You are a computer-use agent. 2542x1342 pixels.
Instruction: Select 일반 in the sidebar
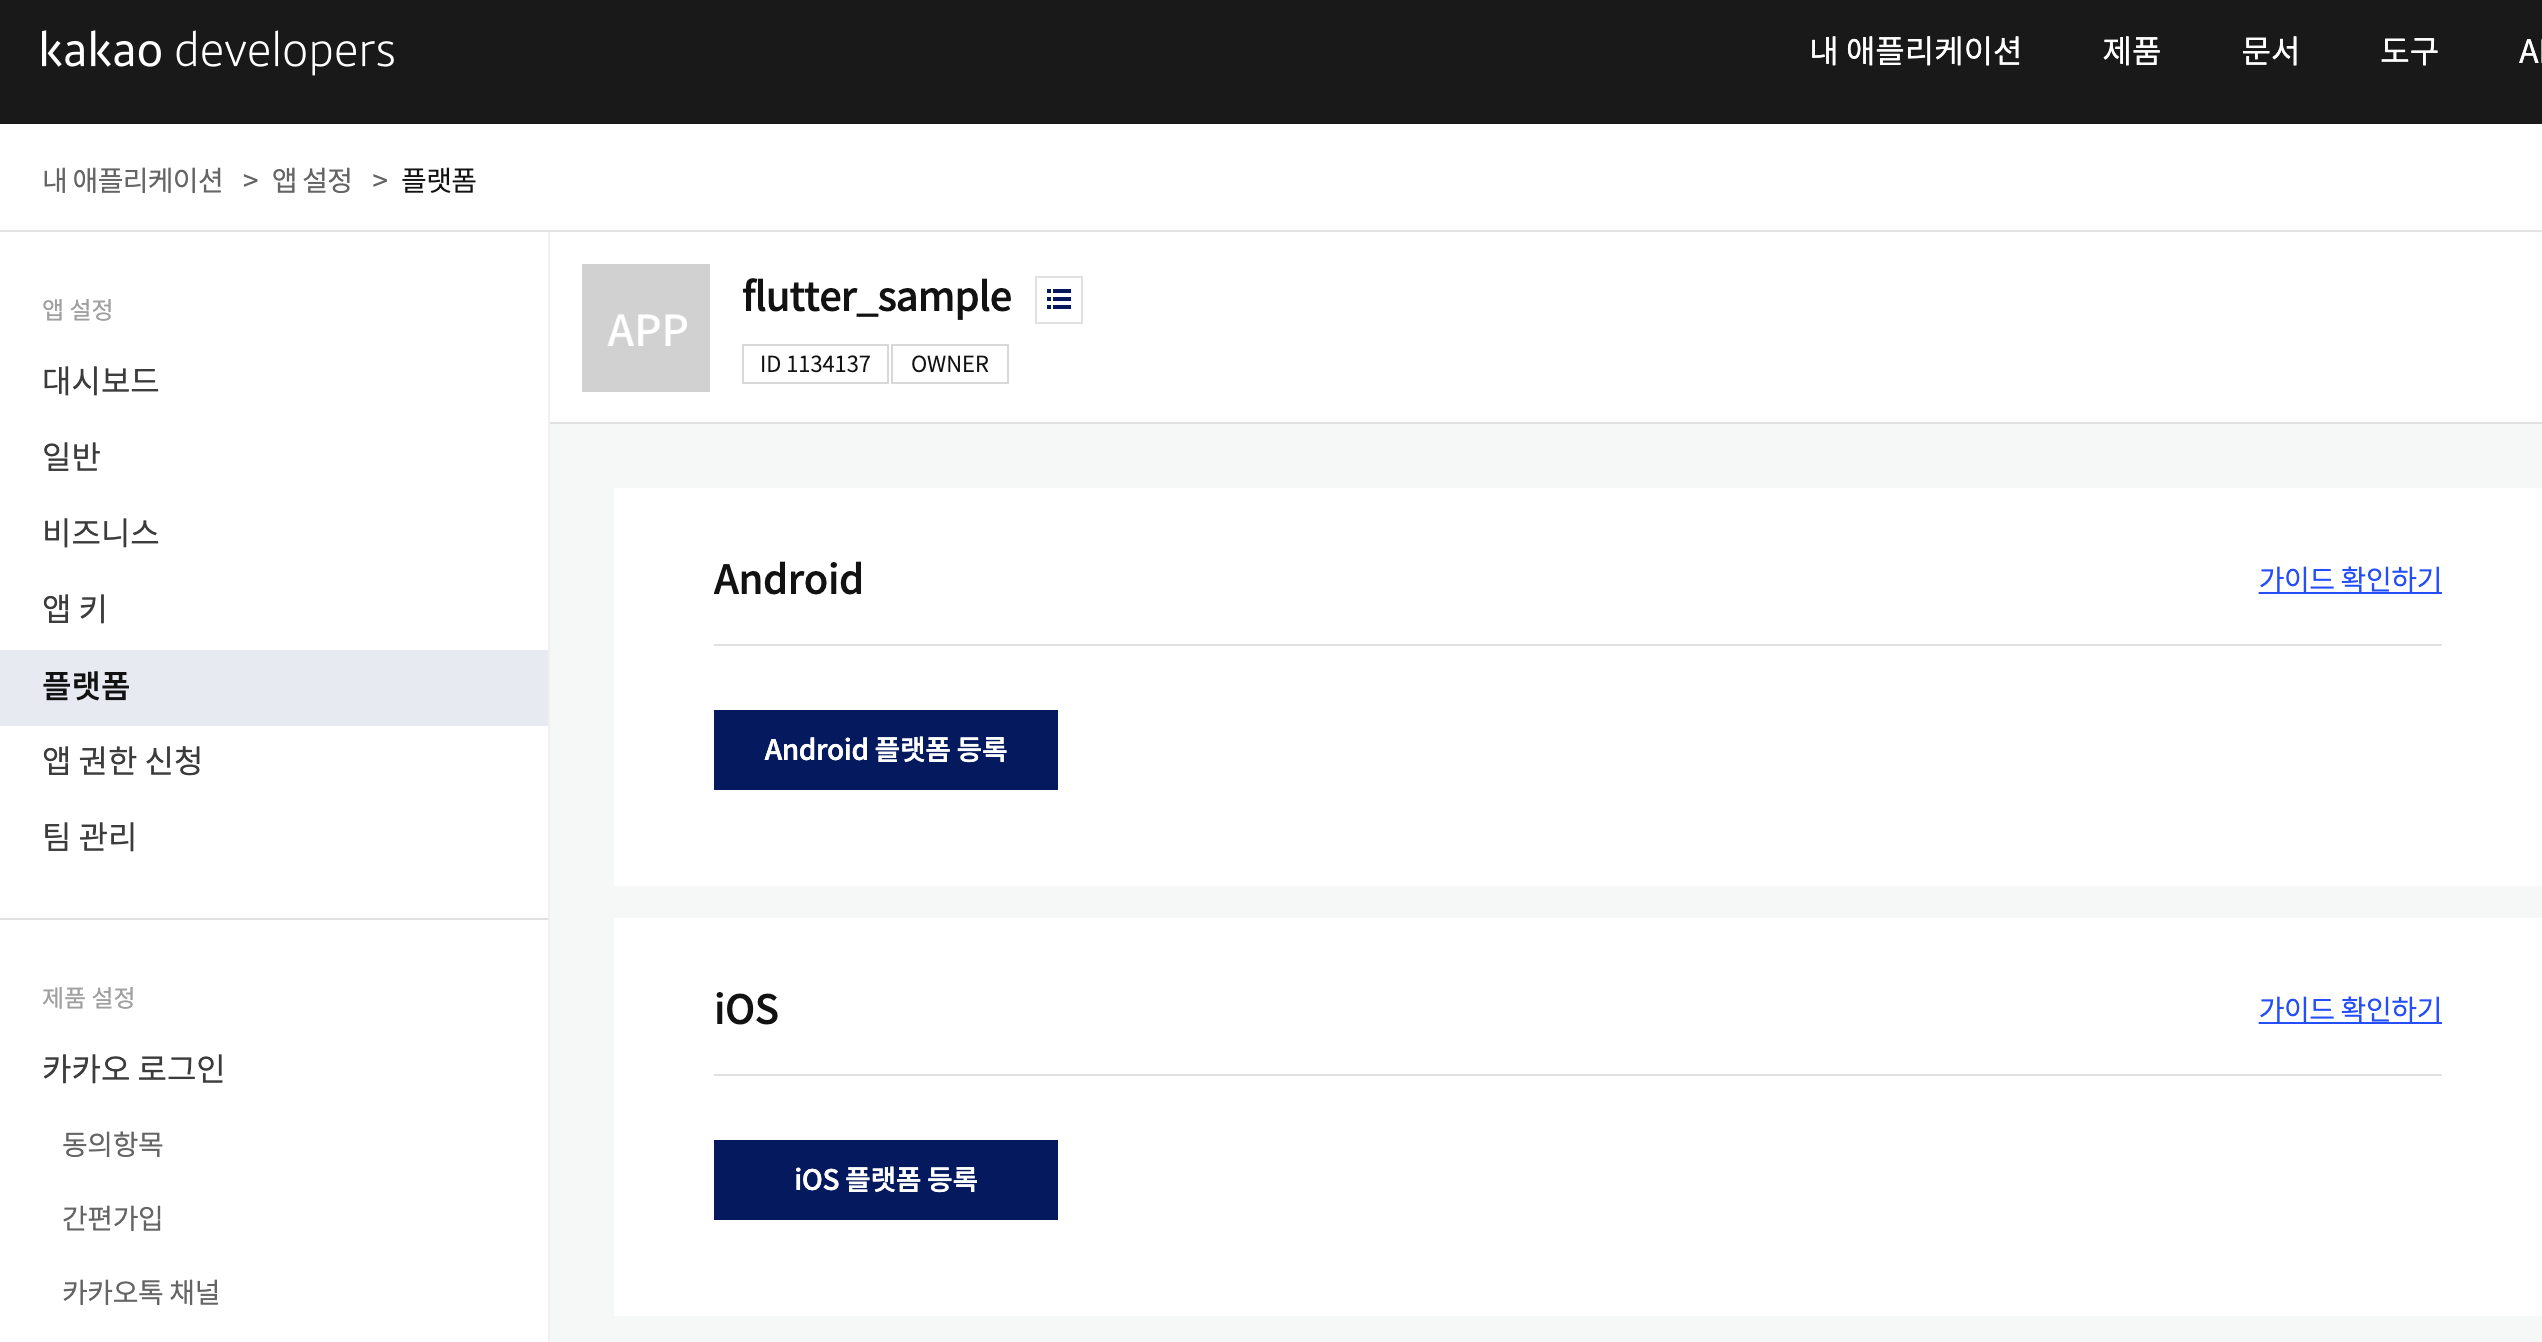click(x=72, y=456)
